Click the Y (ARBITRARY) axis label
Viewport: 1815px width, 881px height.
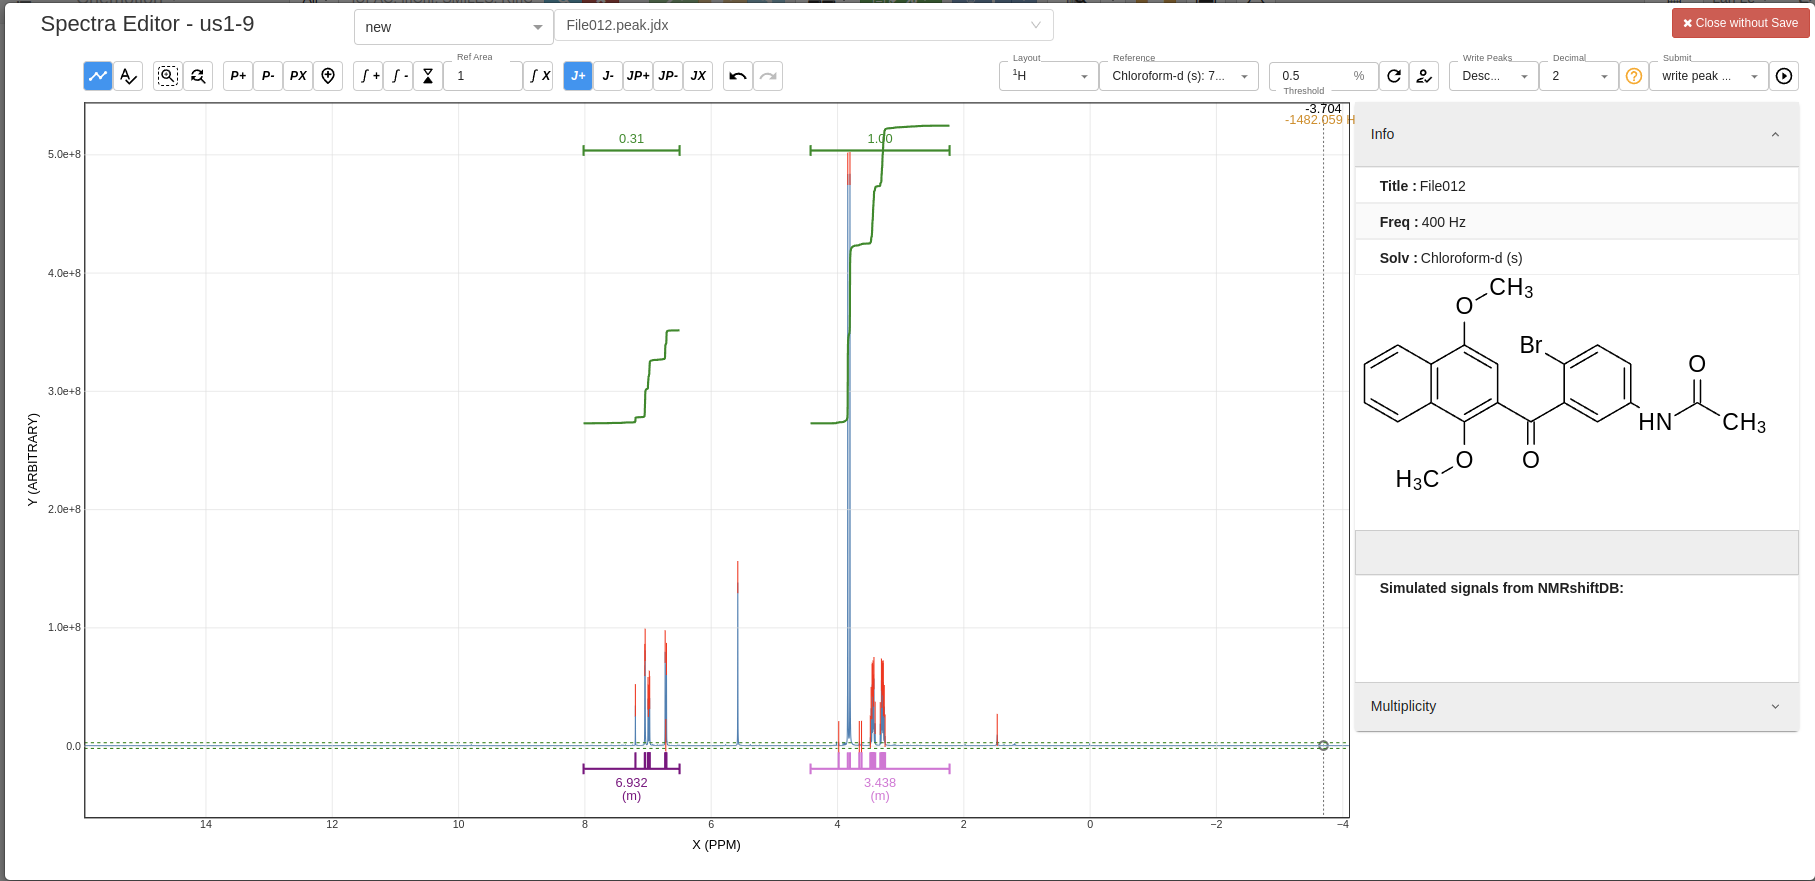pos(33,460)
